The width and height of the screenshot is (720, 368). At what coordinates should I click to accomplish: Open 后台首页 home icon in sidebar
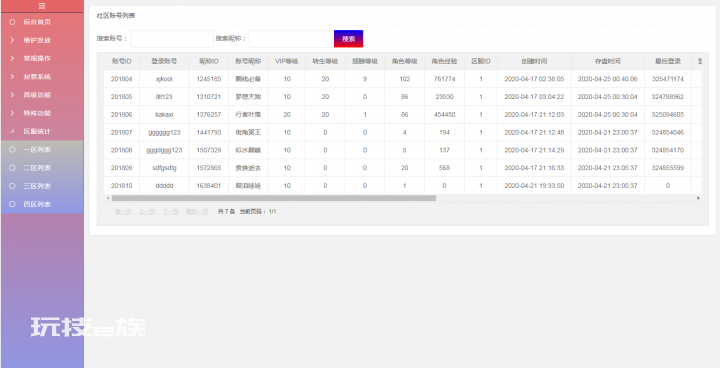pyautogui.click(x=12, y=22)
